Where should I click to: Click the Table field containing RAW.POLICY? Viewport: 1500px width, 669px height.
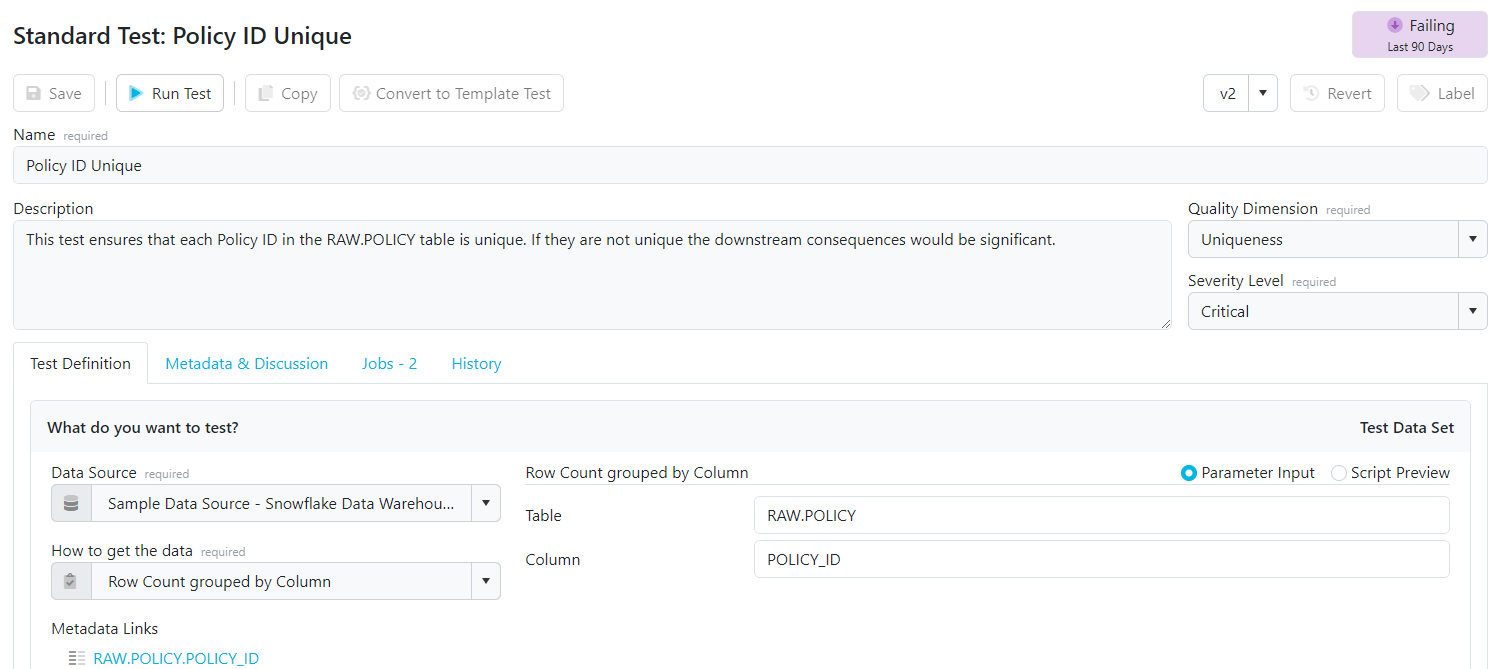(x=1101, y=515)
